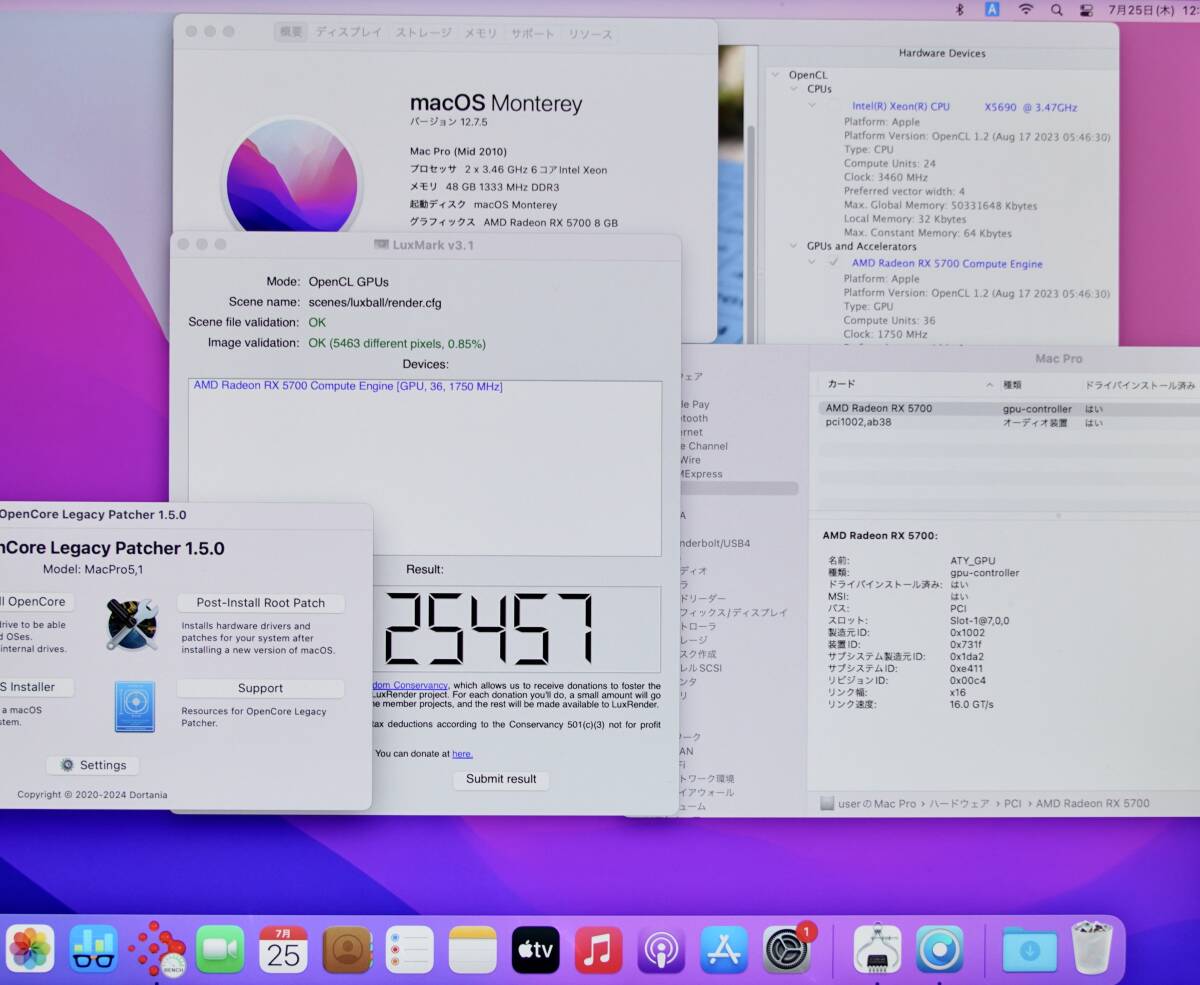
Task: Click Submit result in LuxMark
Action: point(501,779)
